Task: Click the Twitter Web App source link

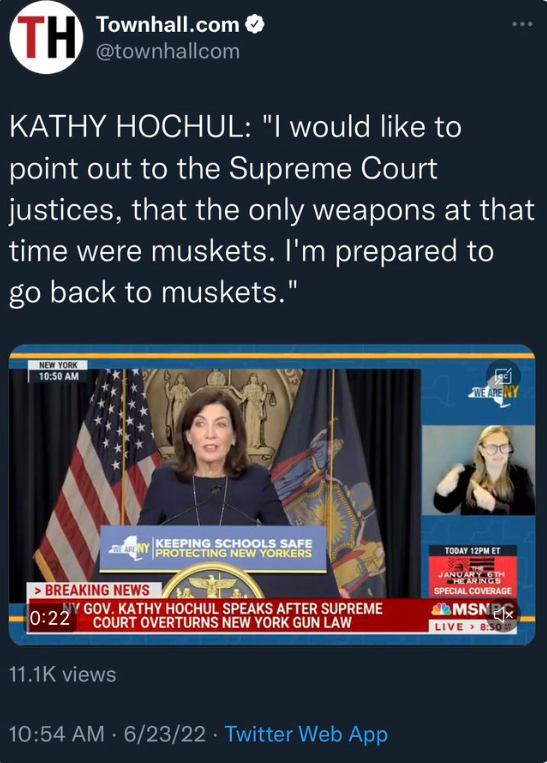Action: tap(306, 734)
